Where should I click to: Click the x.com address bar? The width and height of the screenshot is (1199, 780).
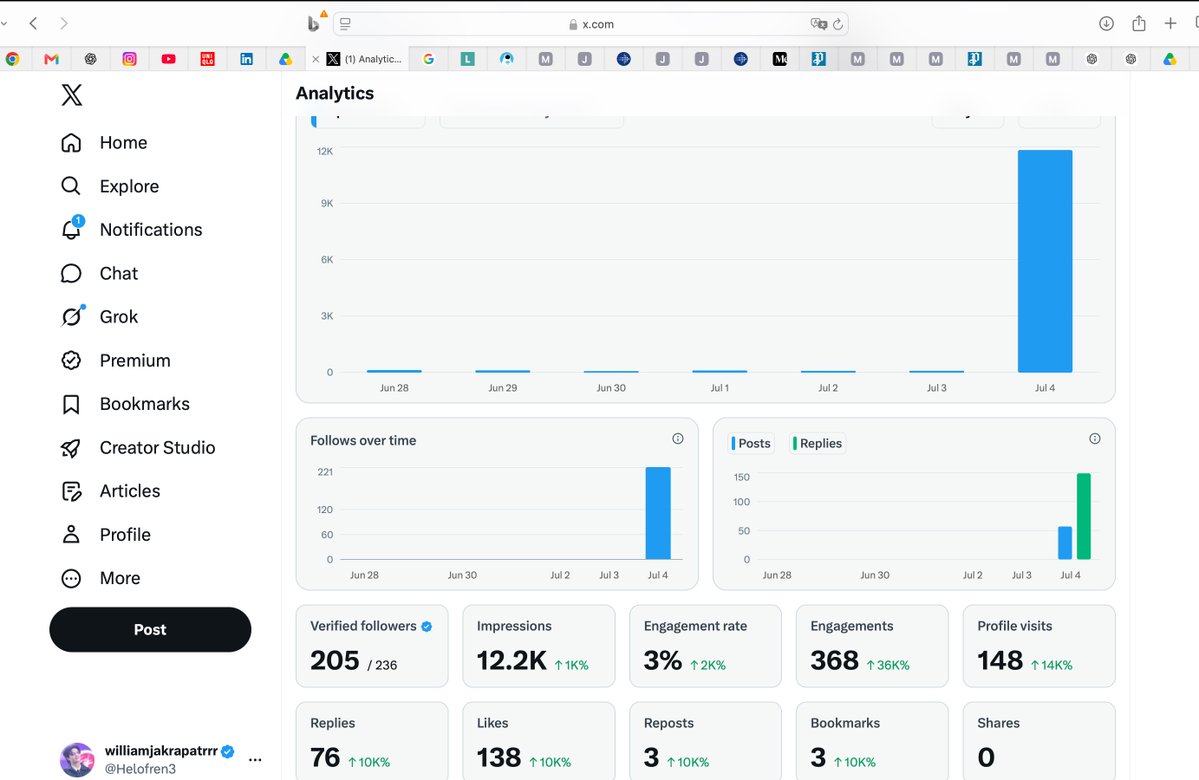coord(590,24)
